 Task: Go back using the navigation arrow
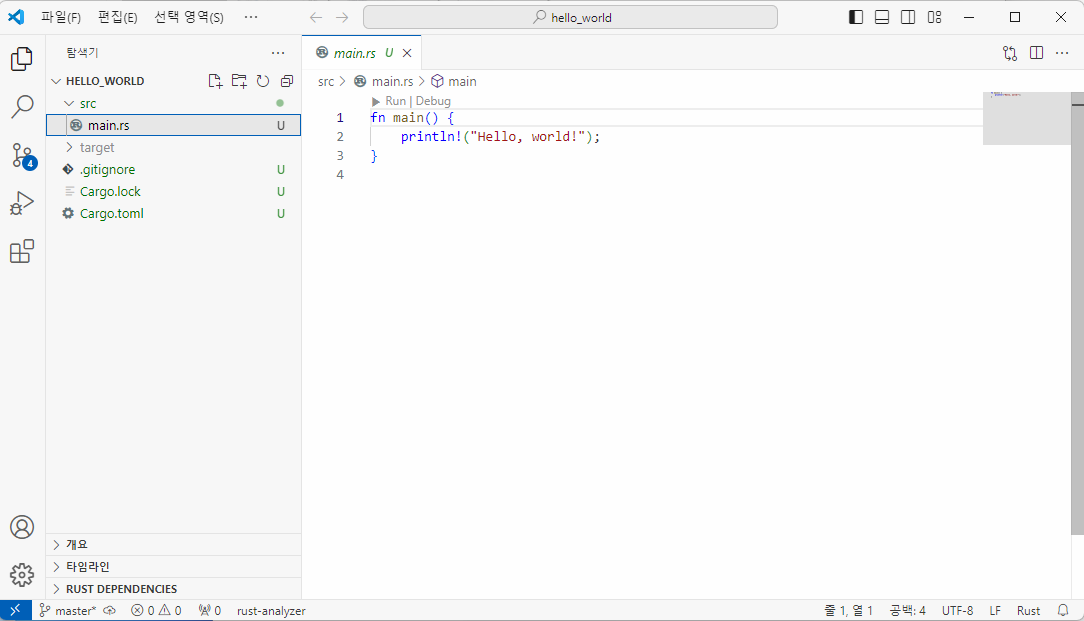click(316, 17)
